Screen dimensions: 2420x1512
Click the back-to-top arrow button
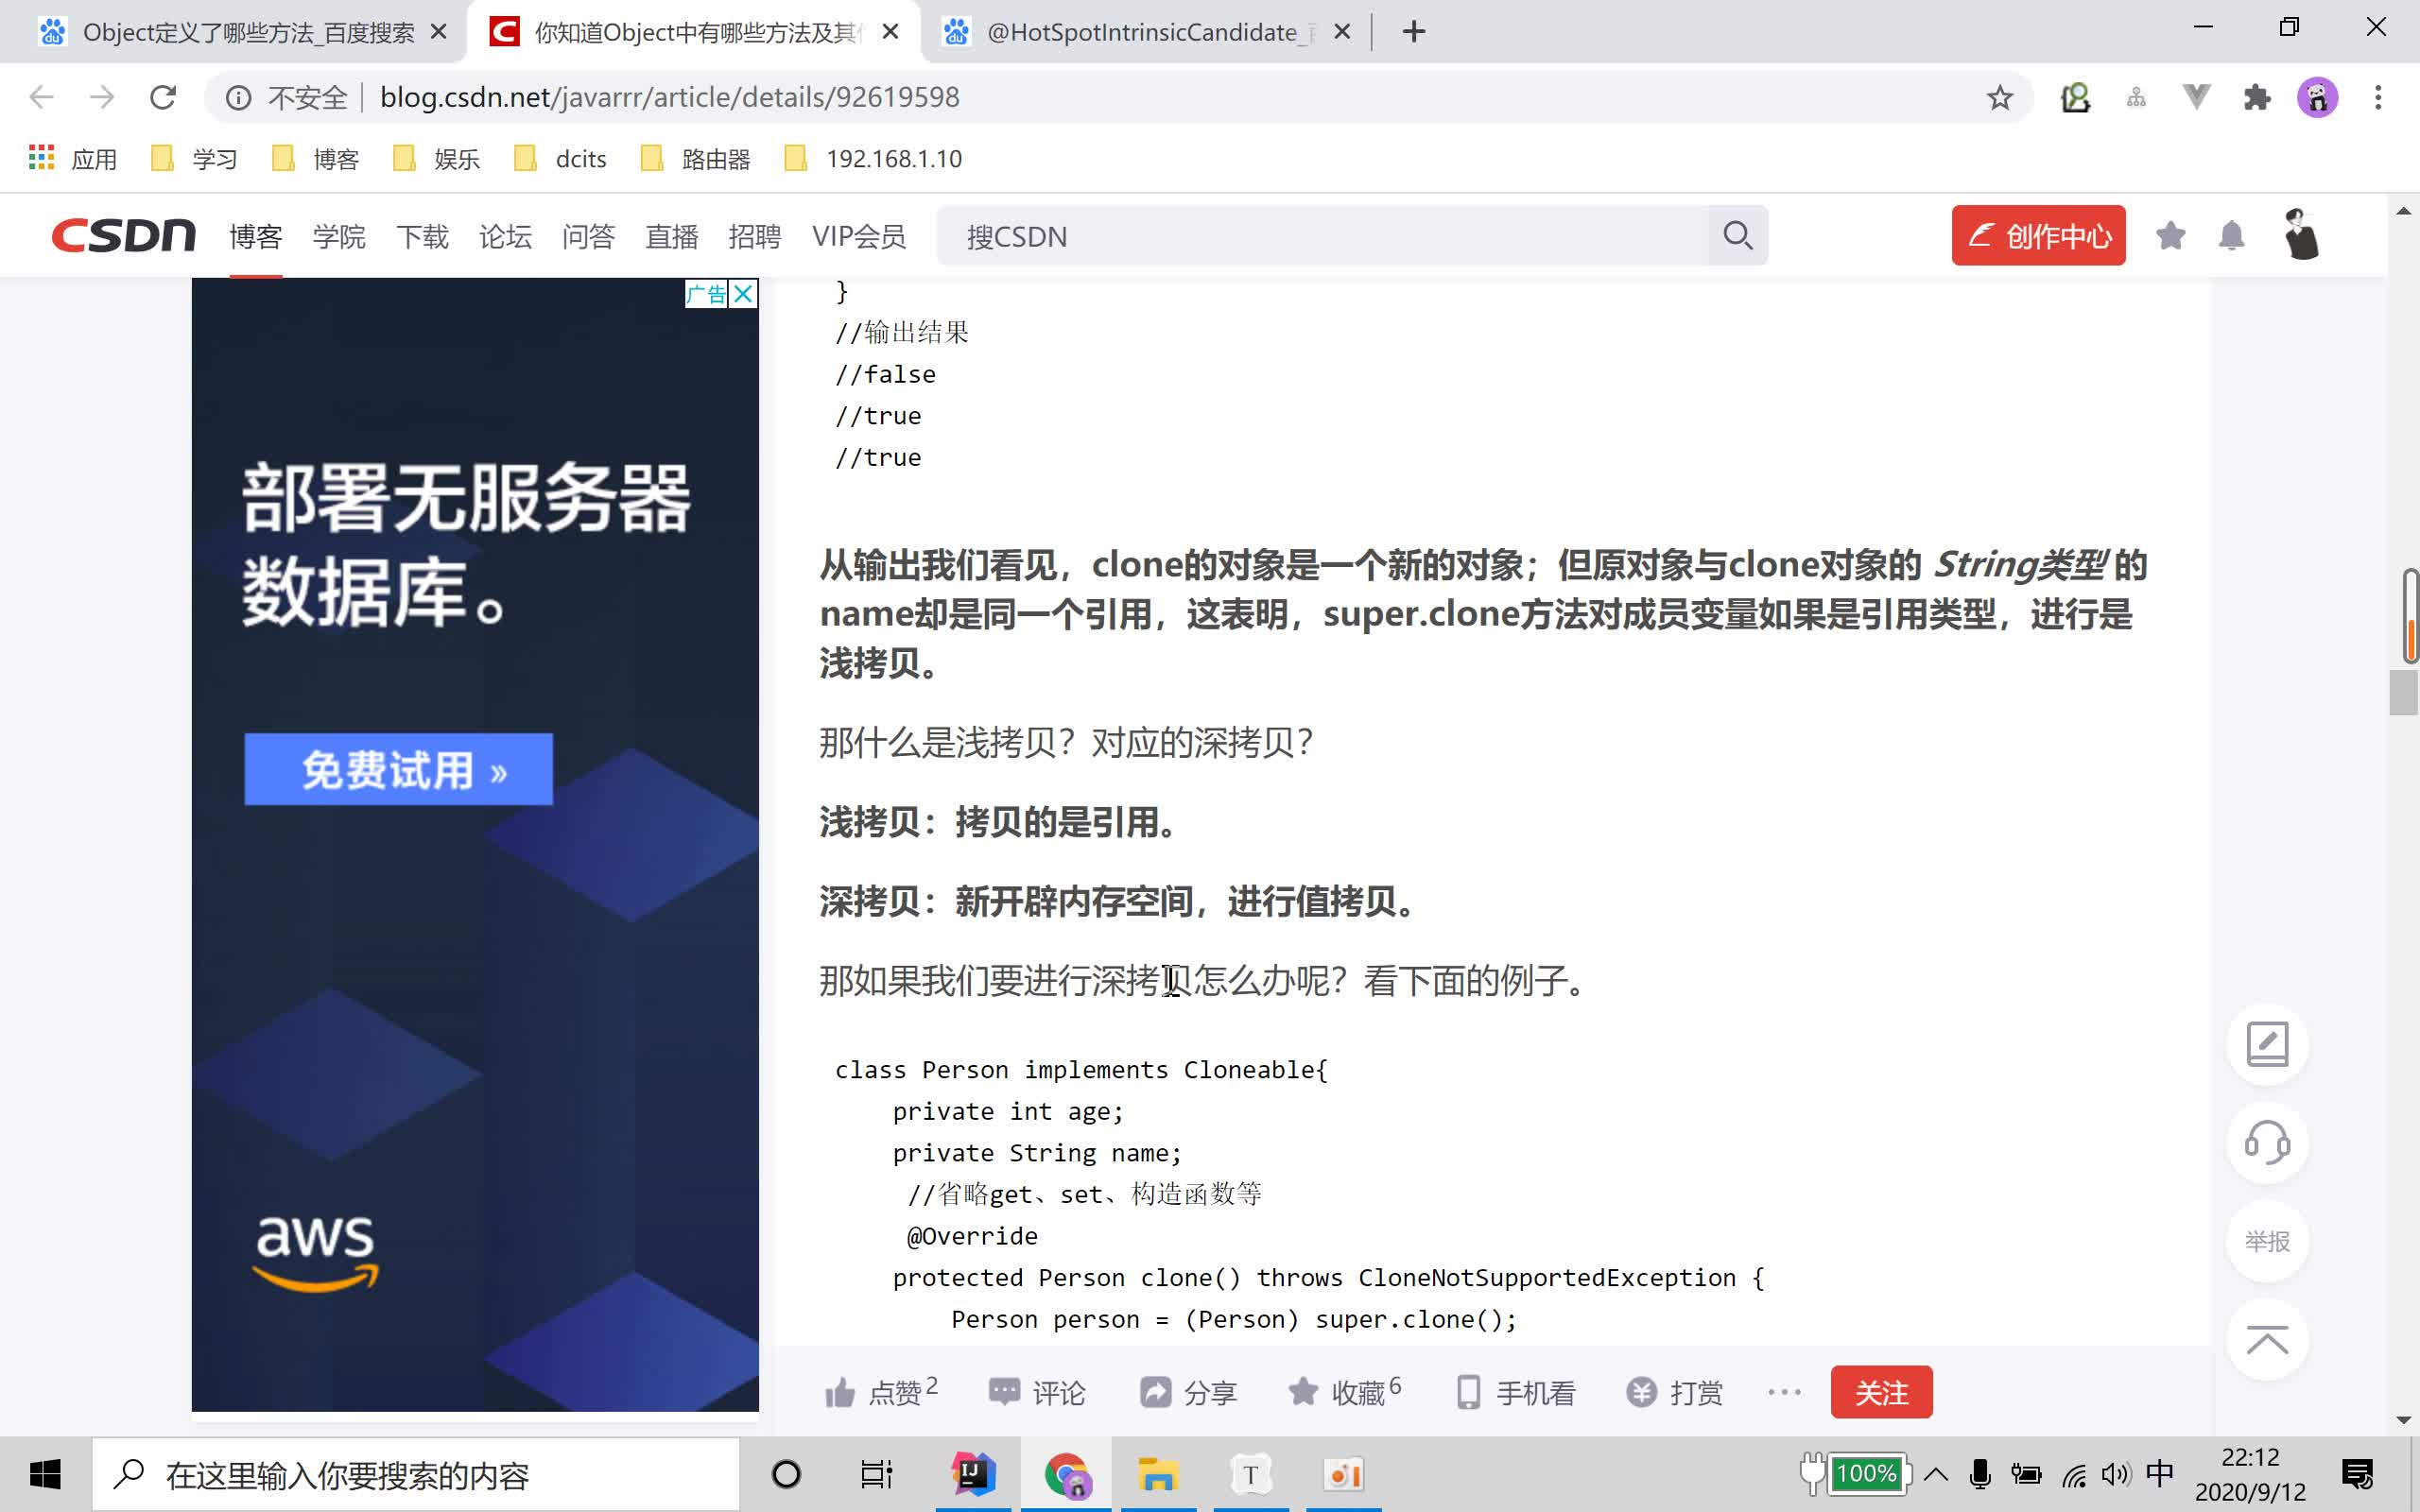[x=2266, y=1340]
